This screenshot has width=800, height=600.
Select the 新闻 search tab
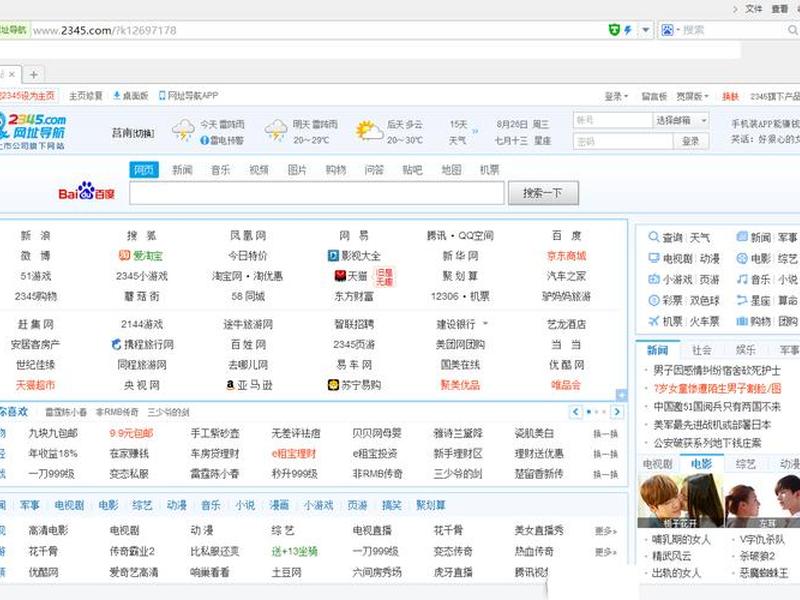pos(182,170)
